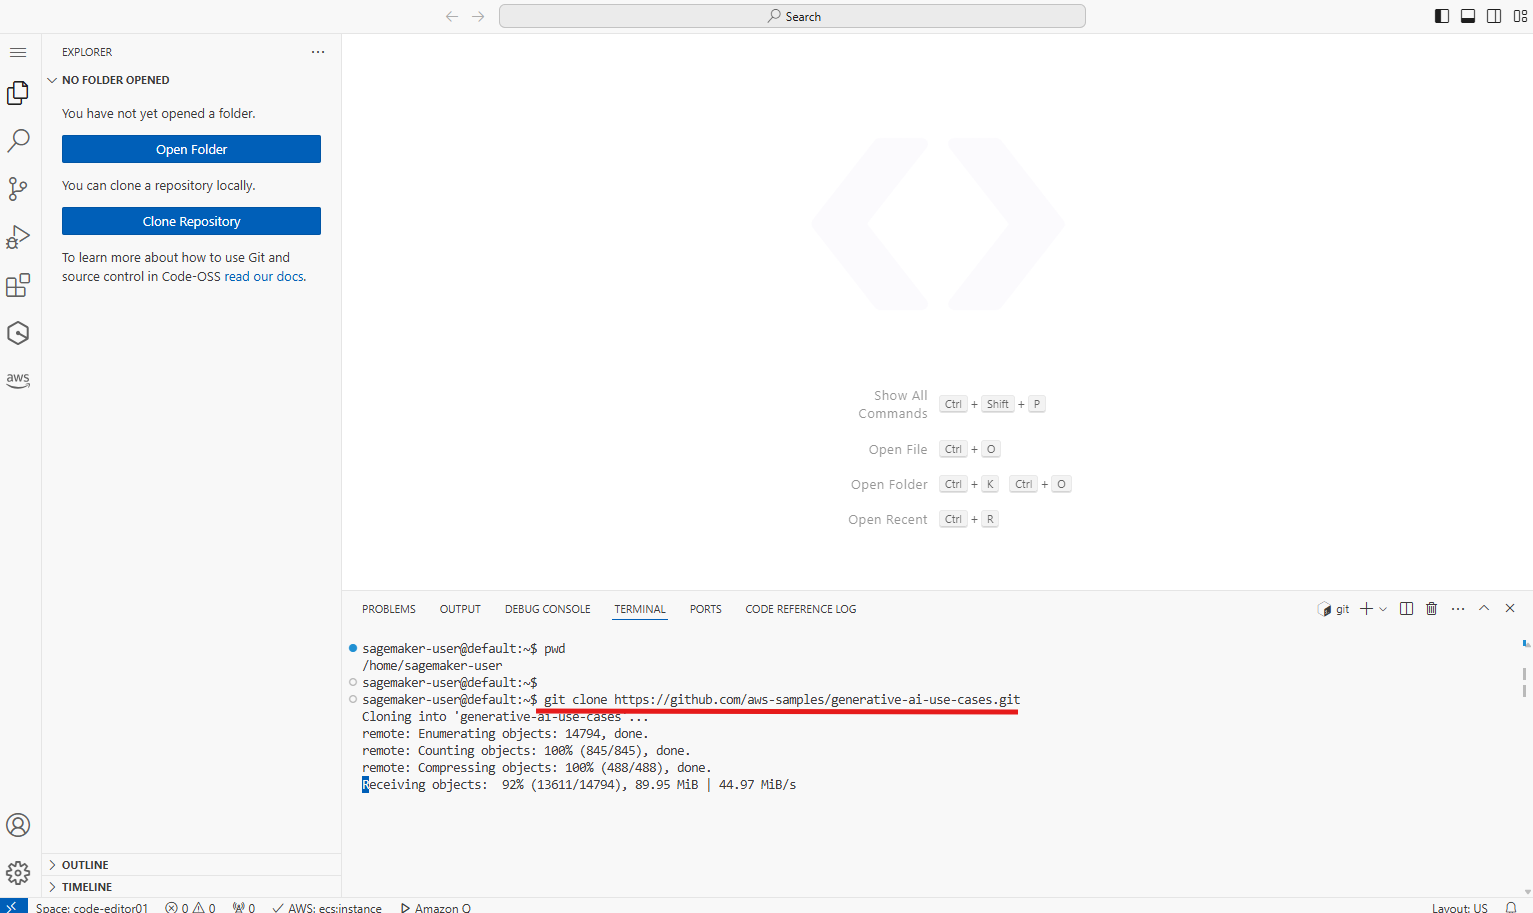Toggle primary side bar visibility
This screenshot has height=913, width=1533.
(1442, 16)
